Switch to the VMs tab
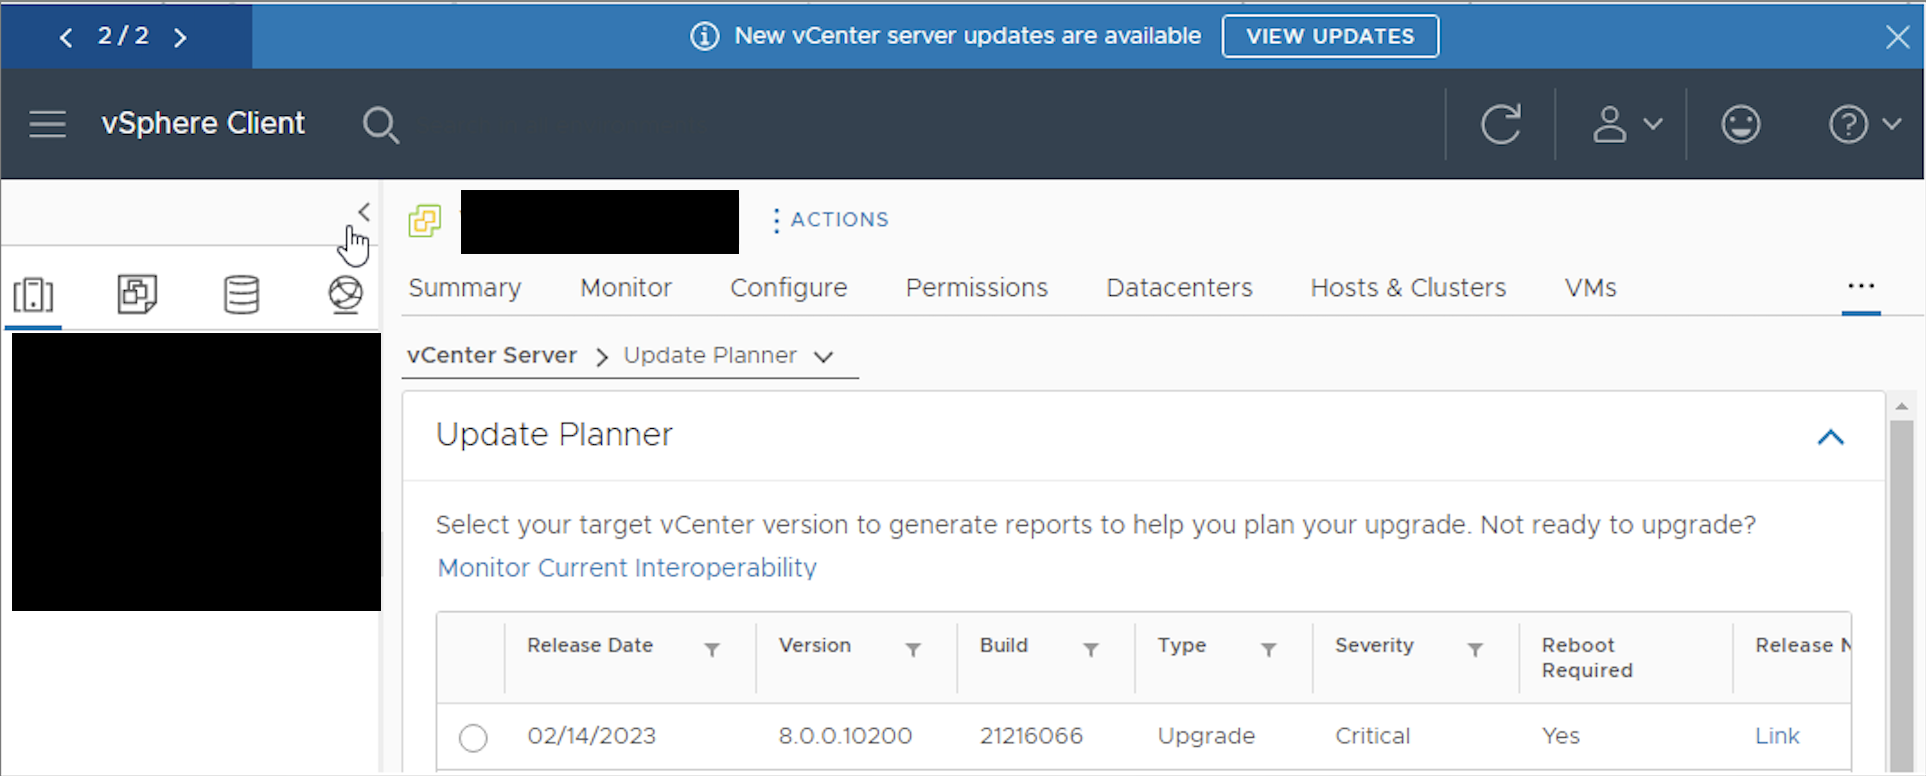The width and height of the screenshot is (1926, 776). 1591,288
